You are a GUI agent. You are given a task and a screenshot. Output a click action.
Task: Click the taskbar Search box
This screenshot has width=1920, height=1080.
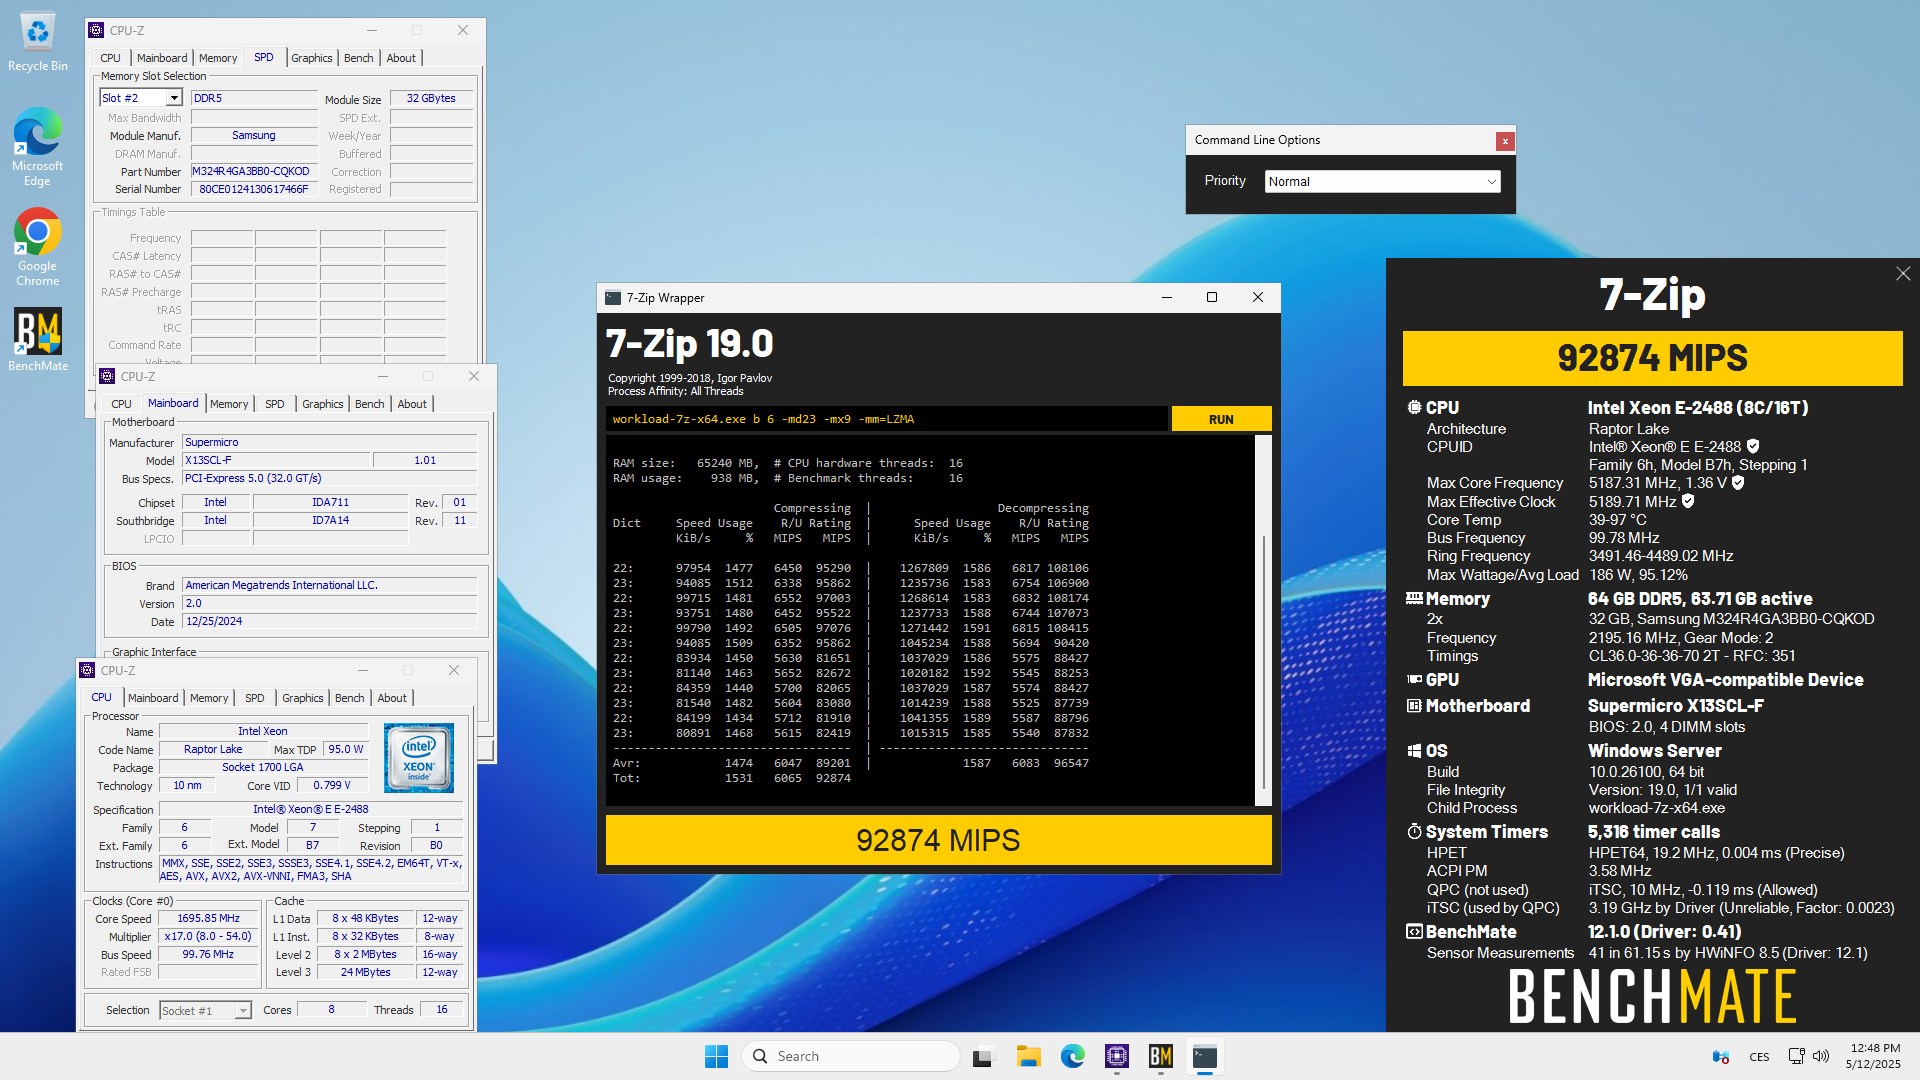[x=851, y=1056]
